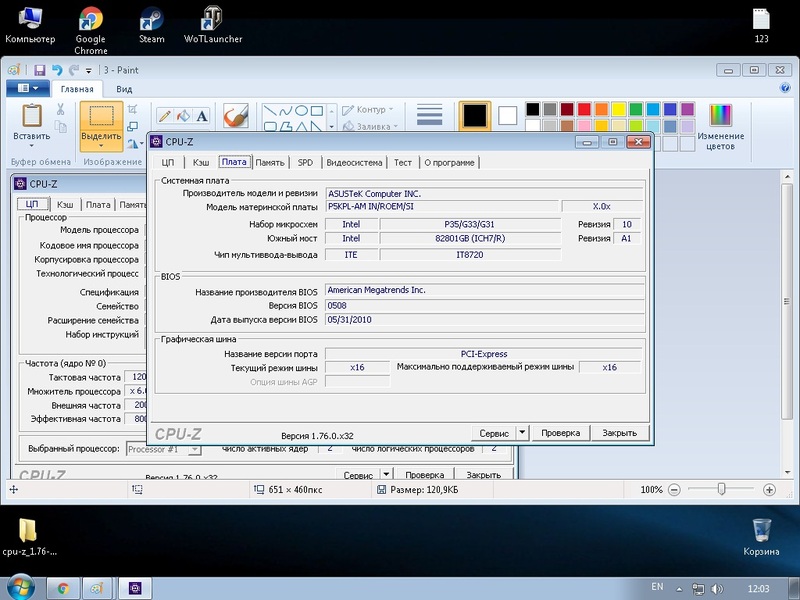The image size is (800, 600).
Task: Switch to the Вид ribbon tab in Paint
Action: pyautogui.click(x=124, y=89)
